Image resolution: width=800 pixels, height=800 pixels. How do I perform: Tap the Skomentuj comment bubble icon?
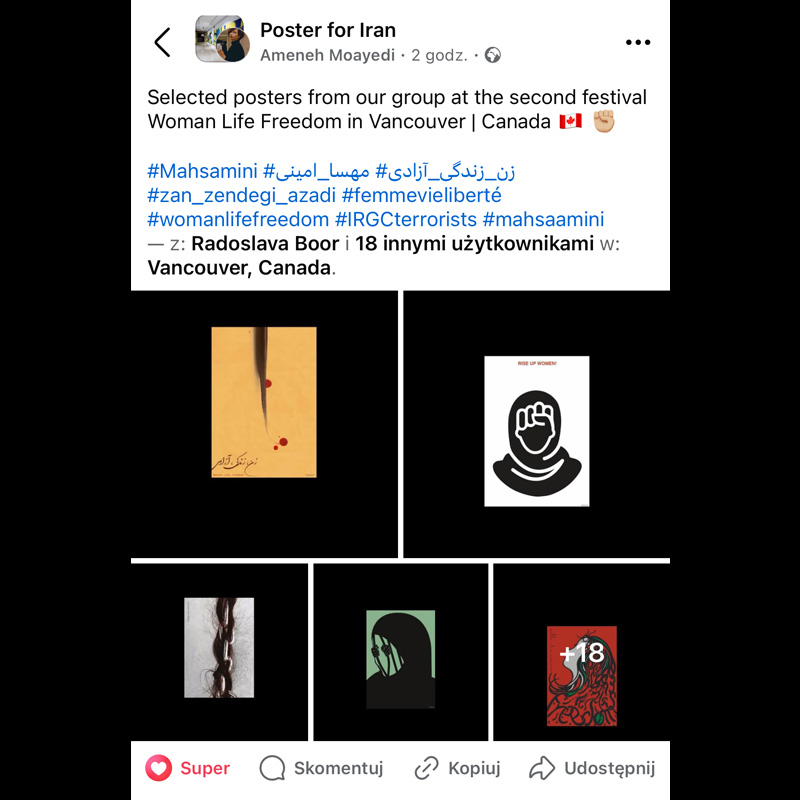pyautogui.click(x=272, y=768)
